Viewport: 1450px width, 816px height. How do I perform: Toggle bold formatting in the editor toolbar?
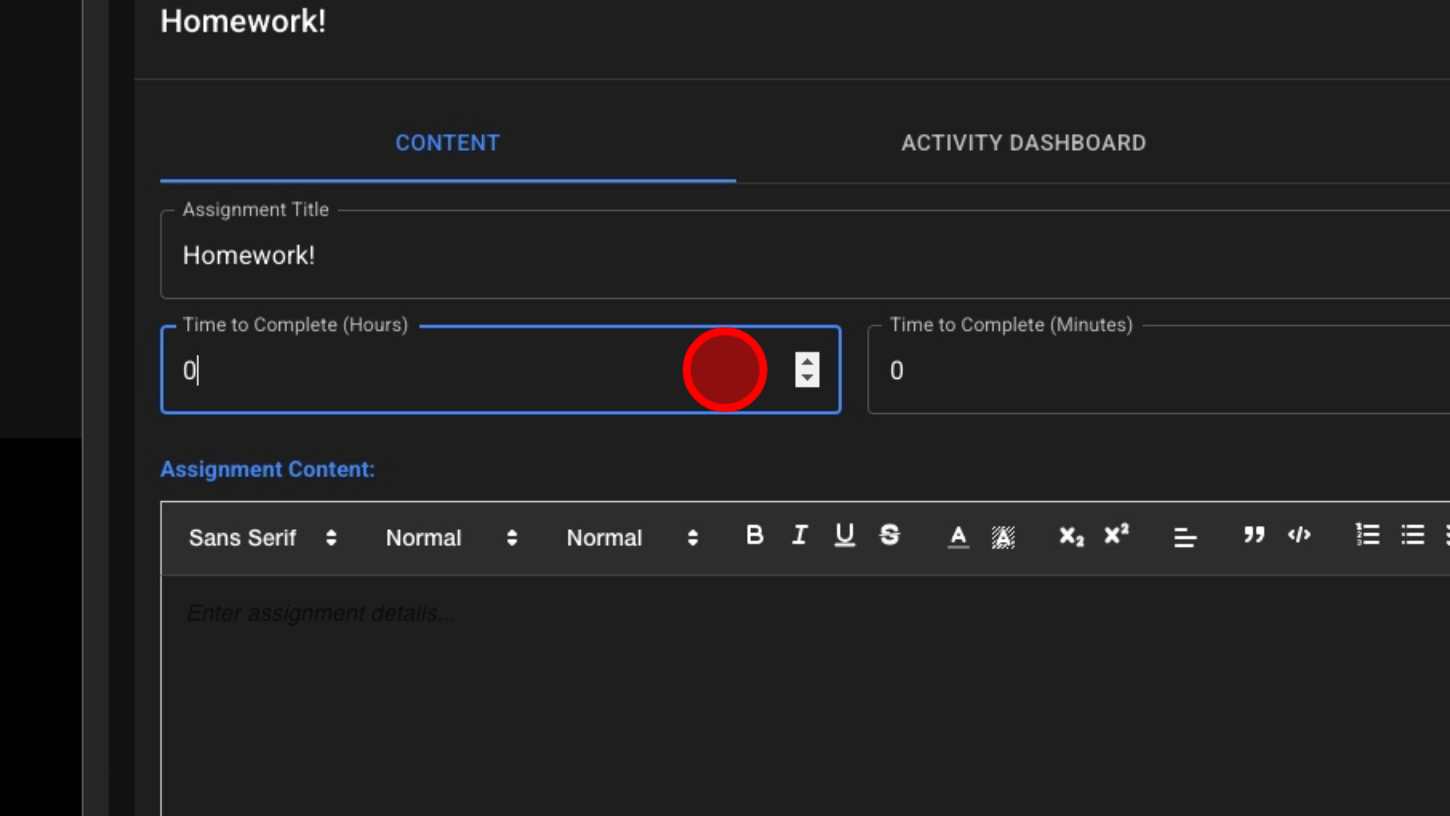point(755,536)
